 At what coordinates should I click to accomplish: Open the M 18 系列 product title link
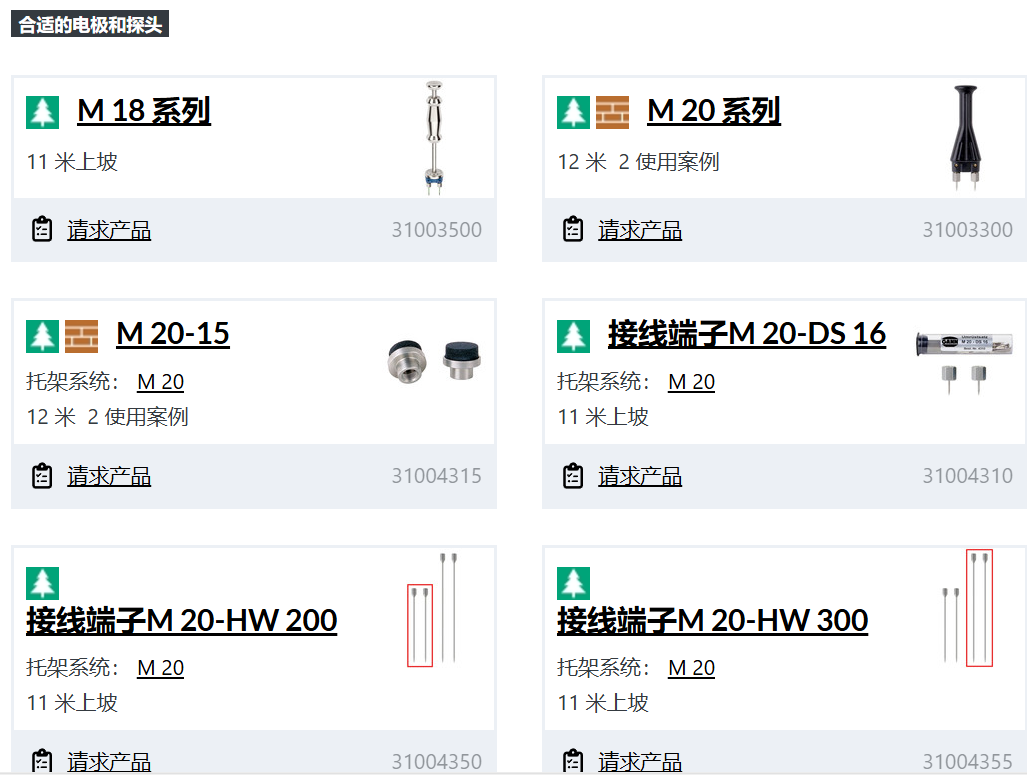(144, 111)
